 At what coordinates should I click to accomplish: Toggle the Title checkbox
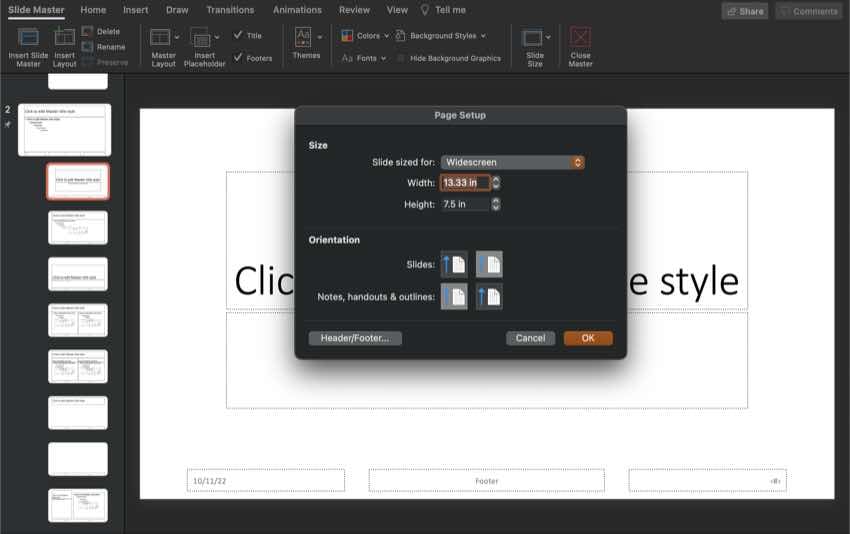pos(238,35)
